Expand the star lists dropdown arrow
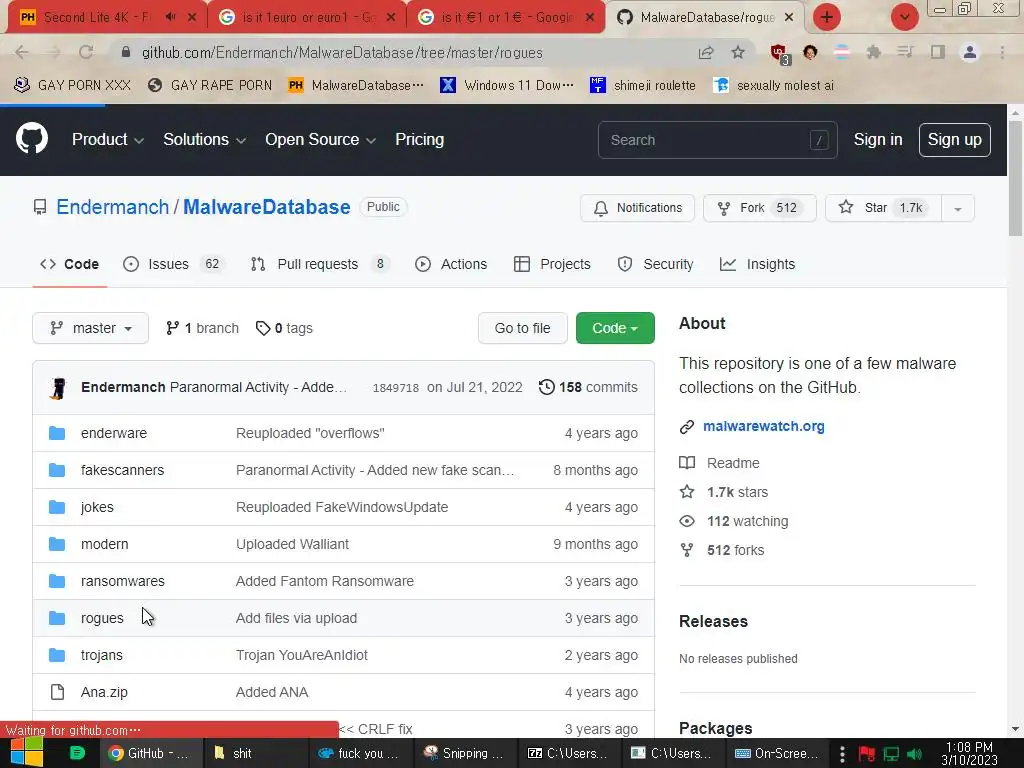 click(958, 208)
